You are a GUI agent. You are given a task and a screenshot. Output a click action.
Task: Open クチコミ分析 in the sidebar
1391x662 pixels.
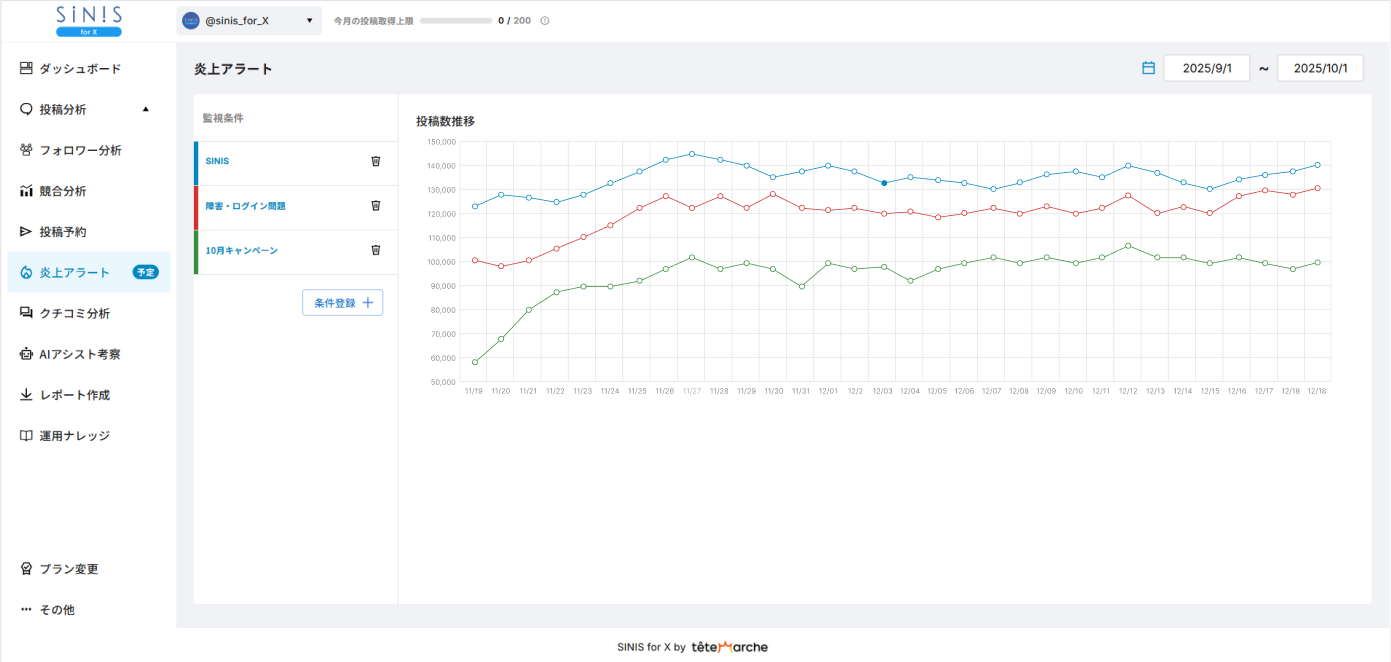(74, 314)
